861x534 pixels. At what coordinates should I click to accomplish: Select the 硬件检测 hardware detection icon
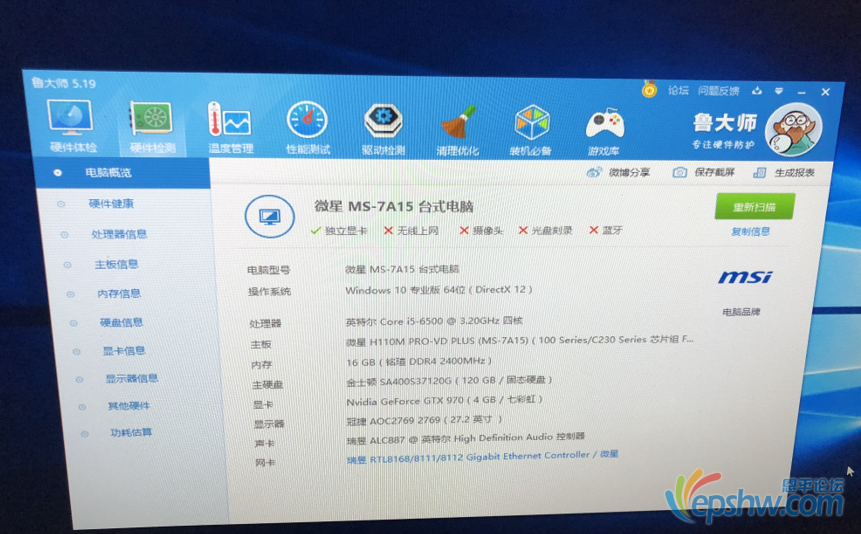point(152,127)
